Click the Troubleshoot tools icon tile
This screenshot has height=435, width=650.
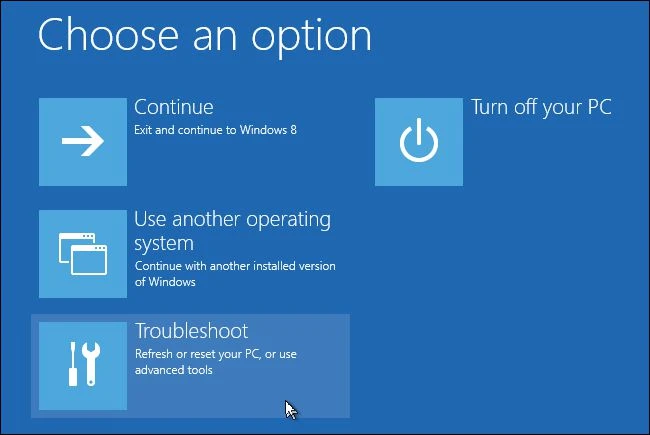[x=83, y=365]
